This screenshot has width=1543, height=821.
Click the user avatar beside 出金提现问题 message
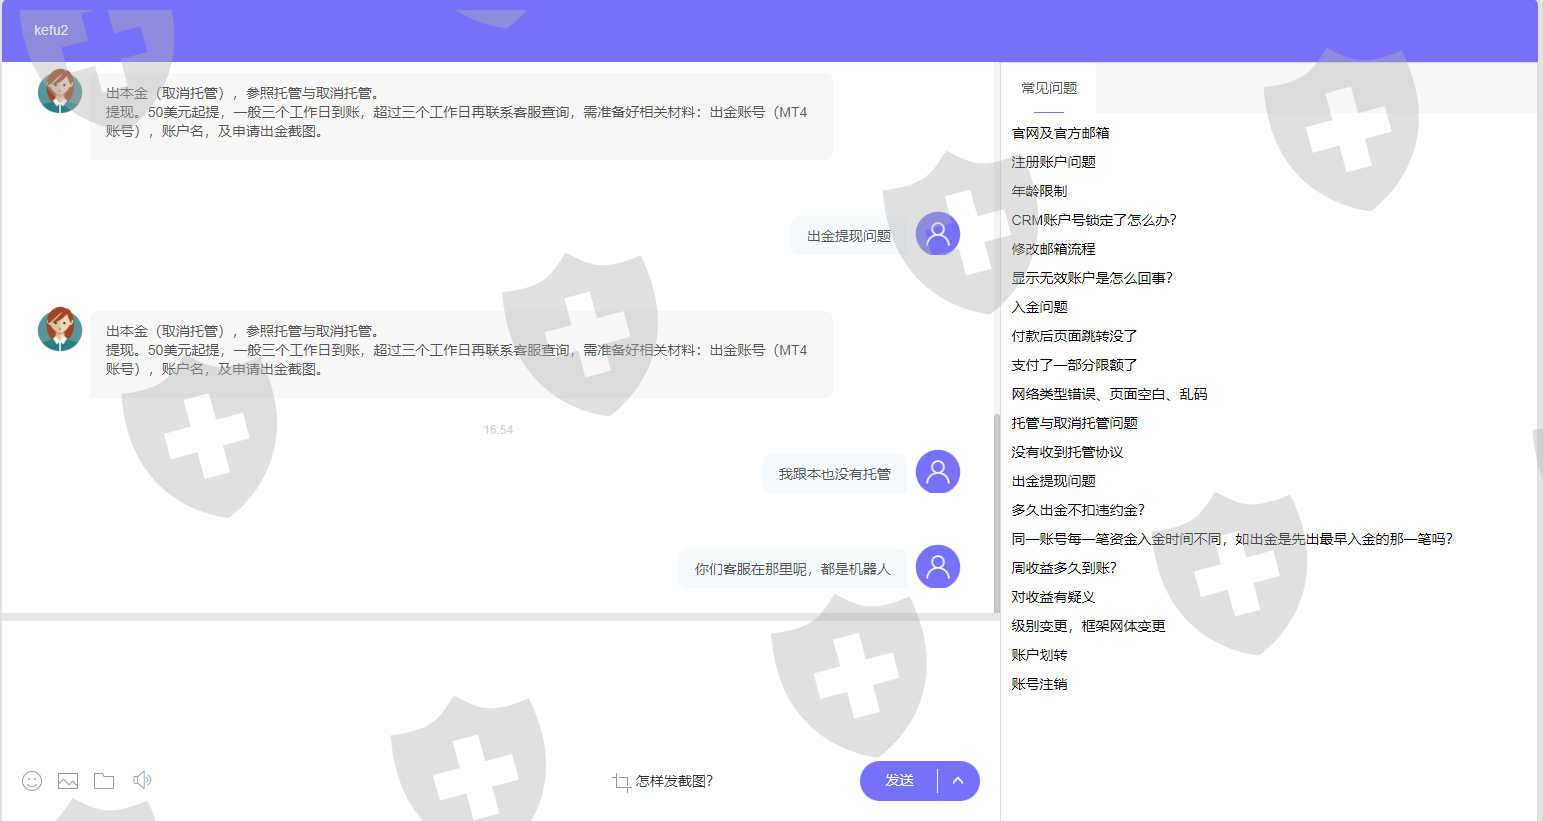pyautogui.click(x=937, y=234)
